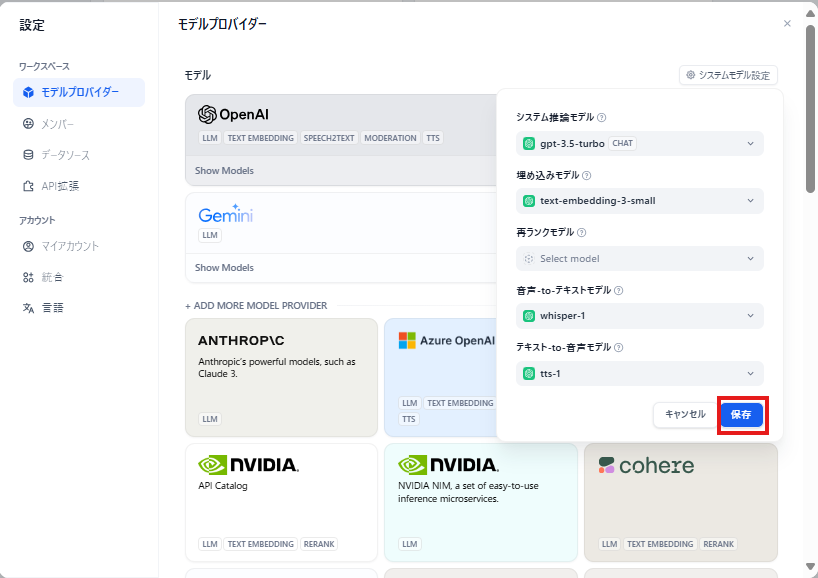Click the OpenAI logo on provider card
This screenshot has width=818, height=578.
coord(233,114)
